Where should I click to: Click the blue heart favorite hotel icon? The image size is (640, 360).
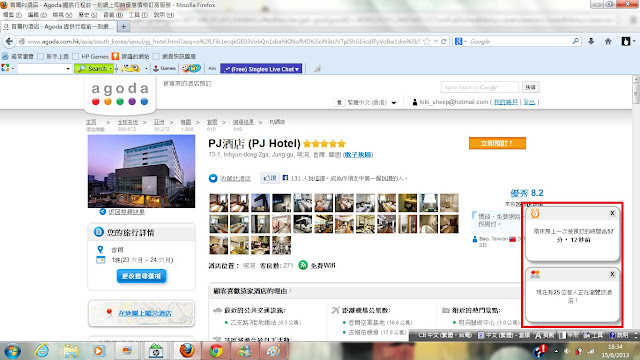point(213,178)
